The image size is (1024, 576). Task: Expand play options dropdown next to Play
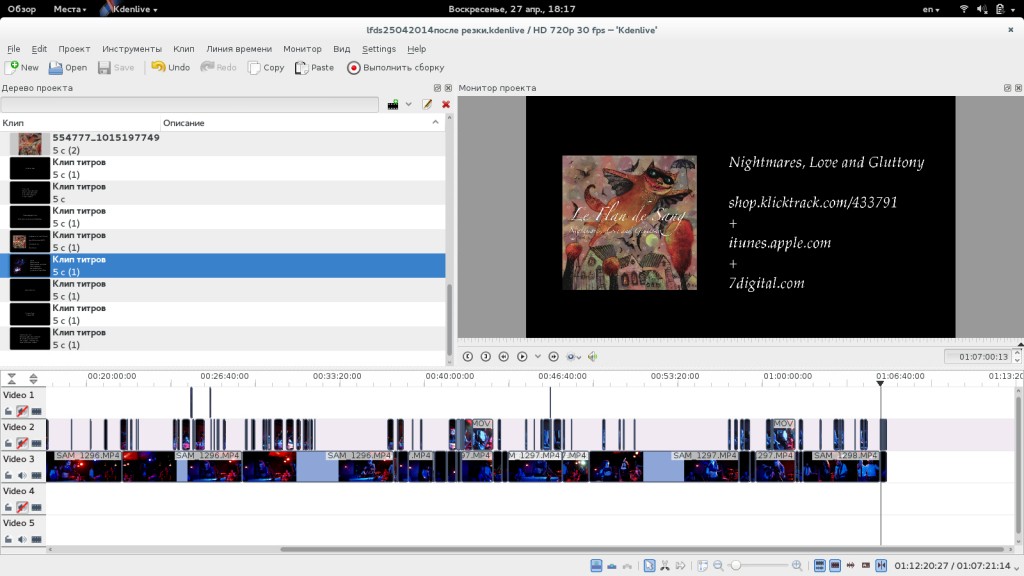[537, 356]
